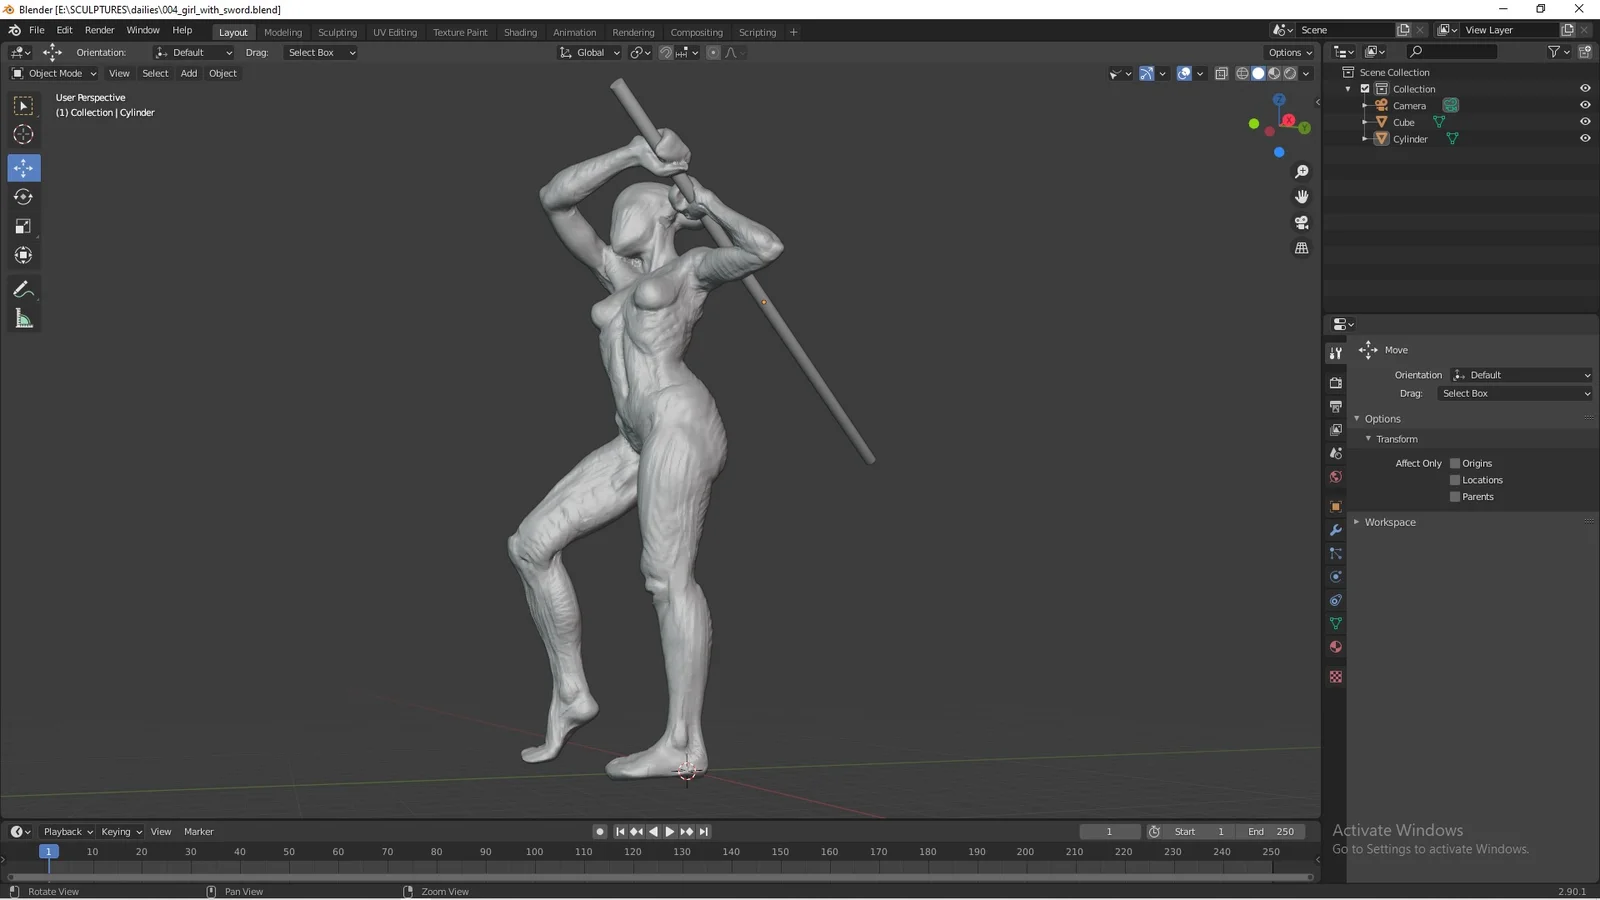
Task: Click the Object menu in the 3D viewport header
Action: click(223, 73)
